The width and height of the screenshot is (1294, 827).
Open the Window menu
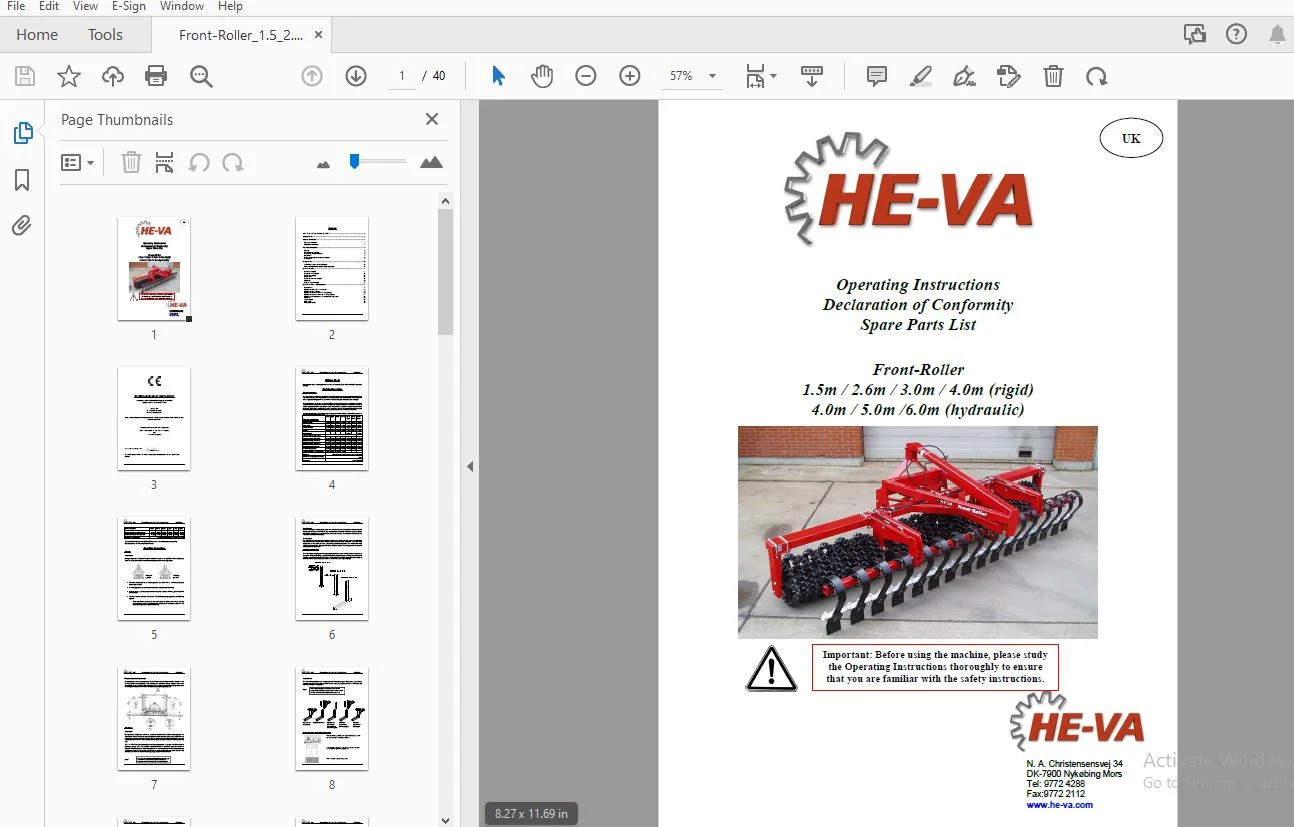pyautogui.click(x=182, y=6)
